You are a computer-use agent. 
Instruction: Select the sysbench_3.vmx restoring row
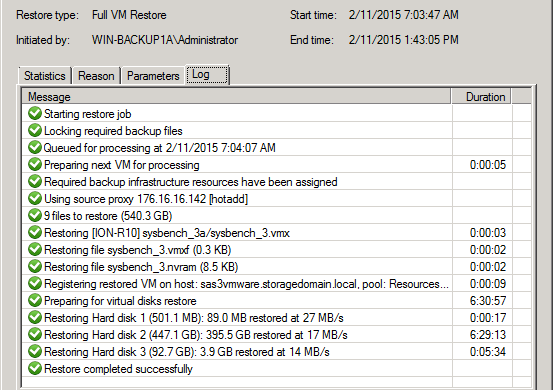point(276,233)
